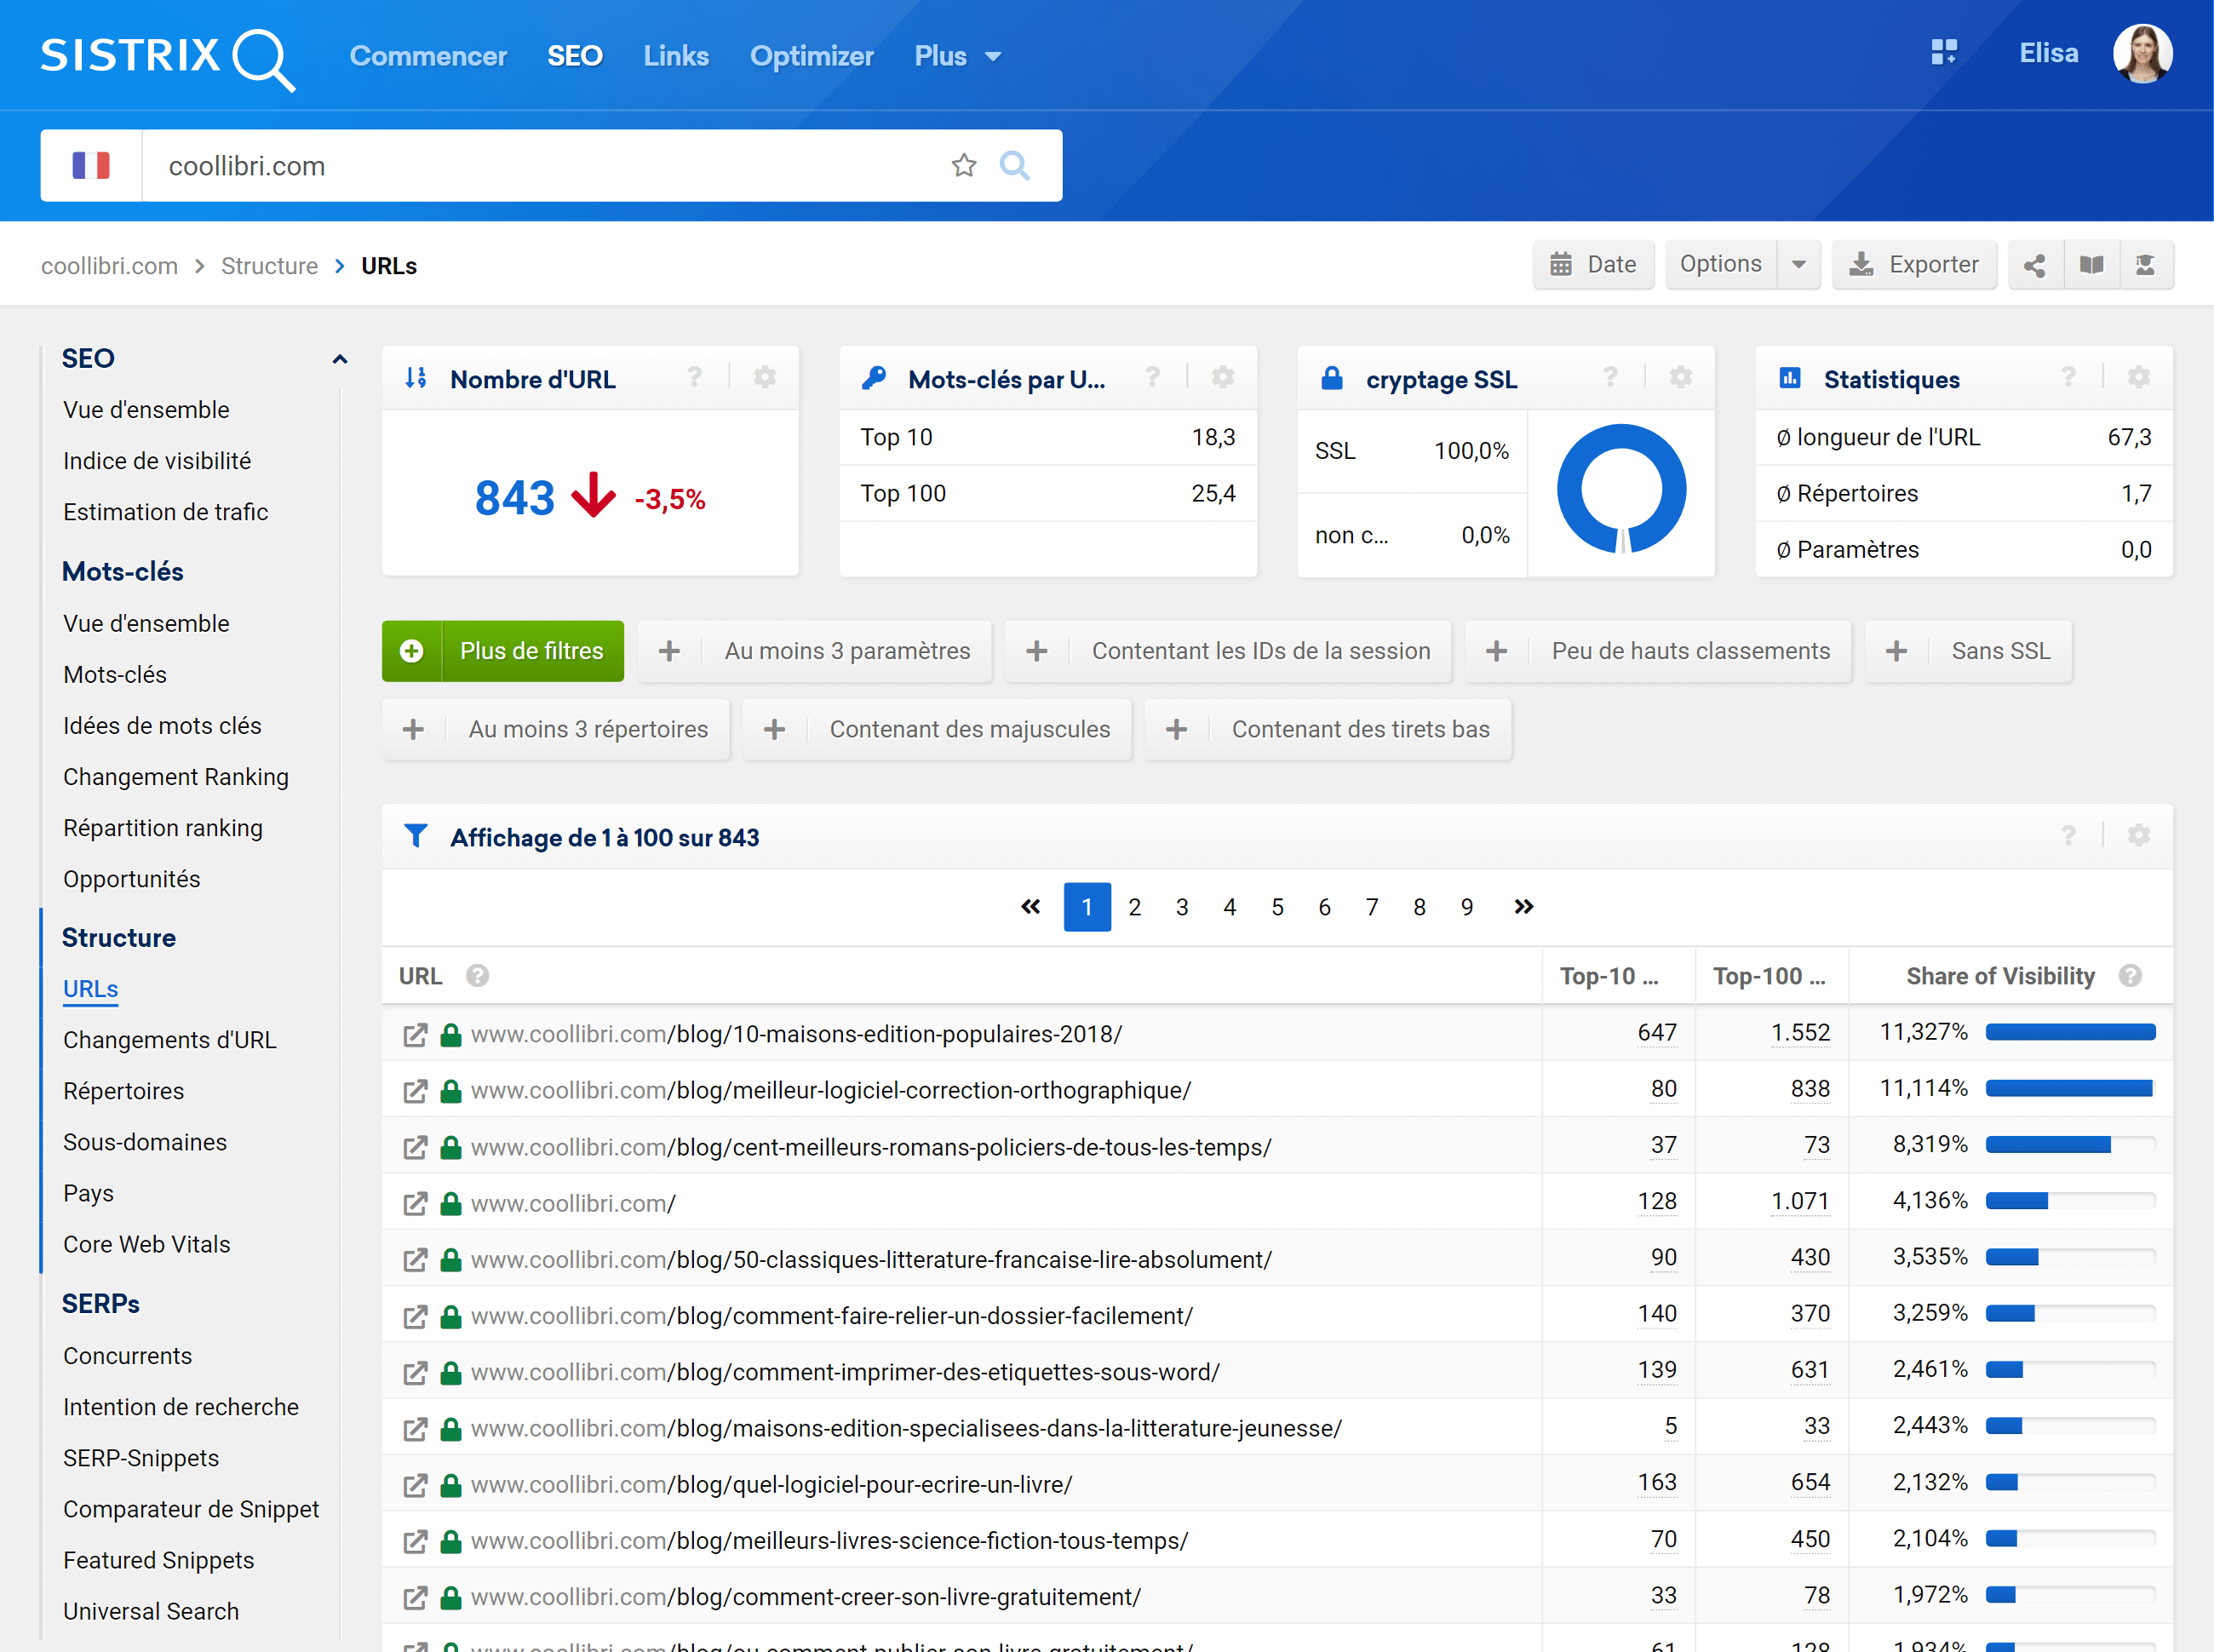Open Featured Snippets in sidebar
The image size is (2214, 1652).
coord(159,1560)
